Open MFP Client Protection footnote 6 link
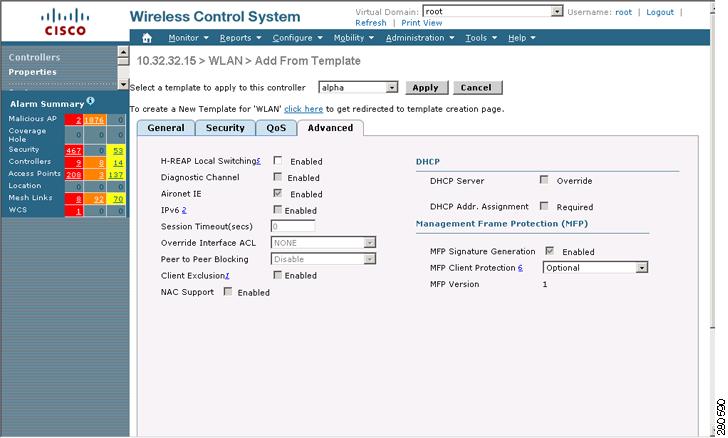The image size is (728, 438). point(520,268)
